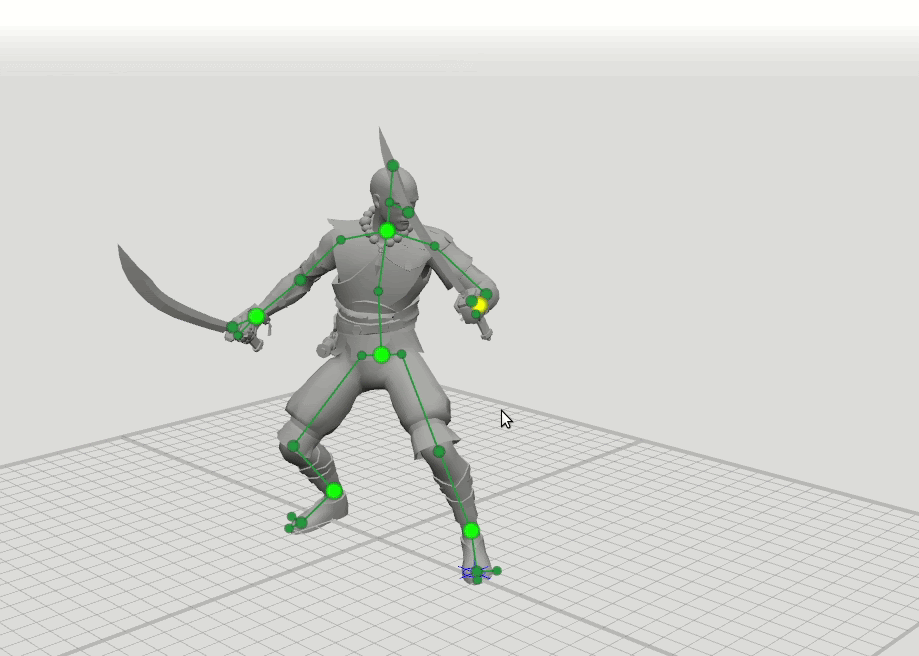919x656 pixels.
Task: Click elbow joint of the sword arm
Action: (x=300, y=280)
